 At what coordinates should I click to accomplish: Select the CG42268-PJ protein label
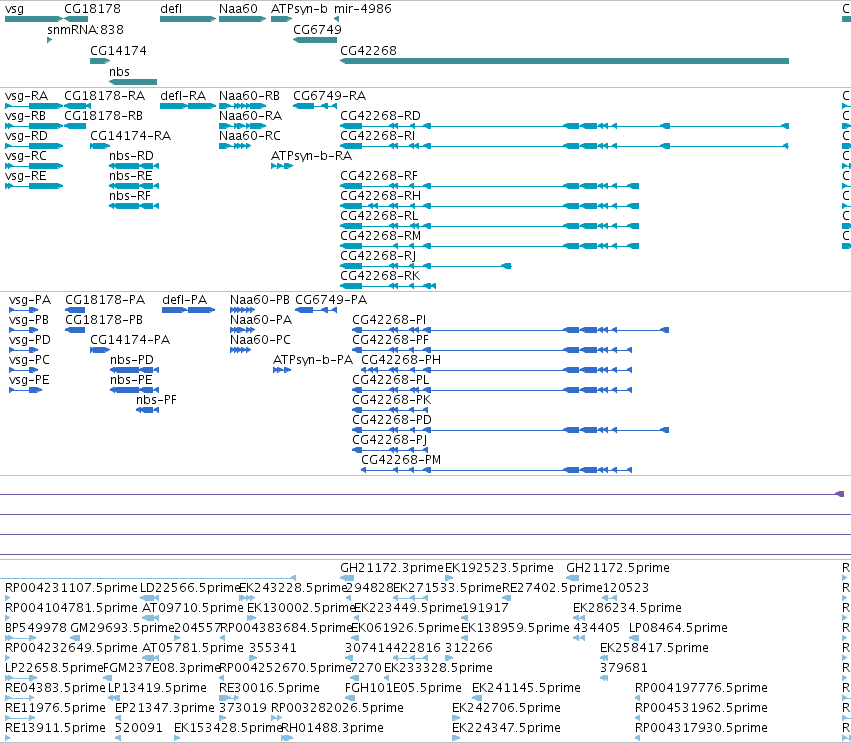point(390,440)
